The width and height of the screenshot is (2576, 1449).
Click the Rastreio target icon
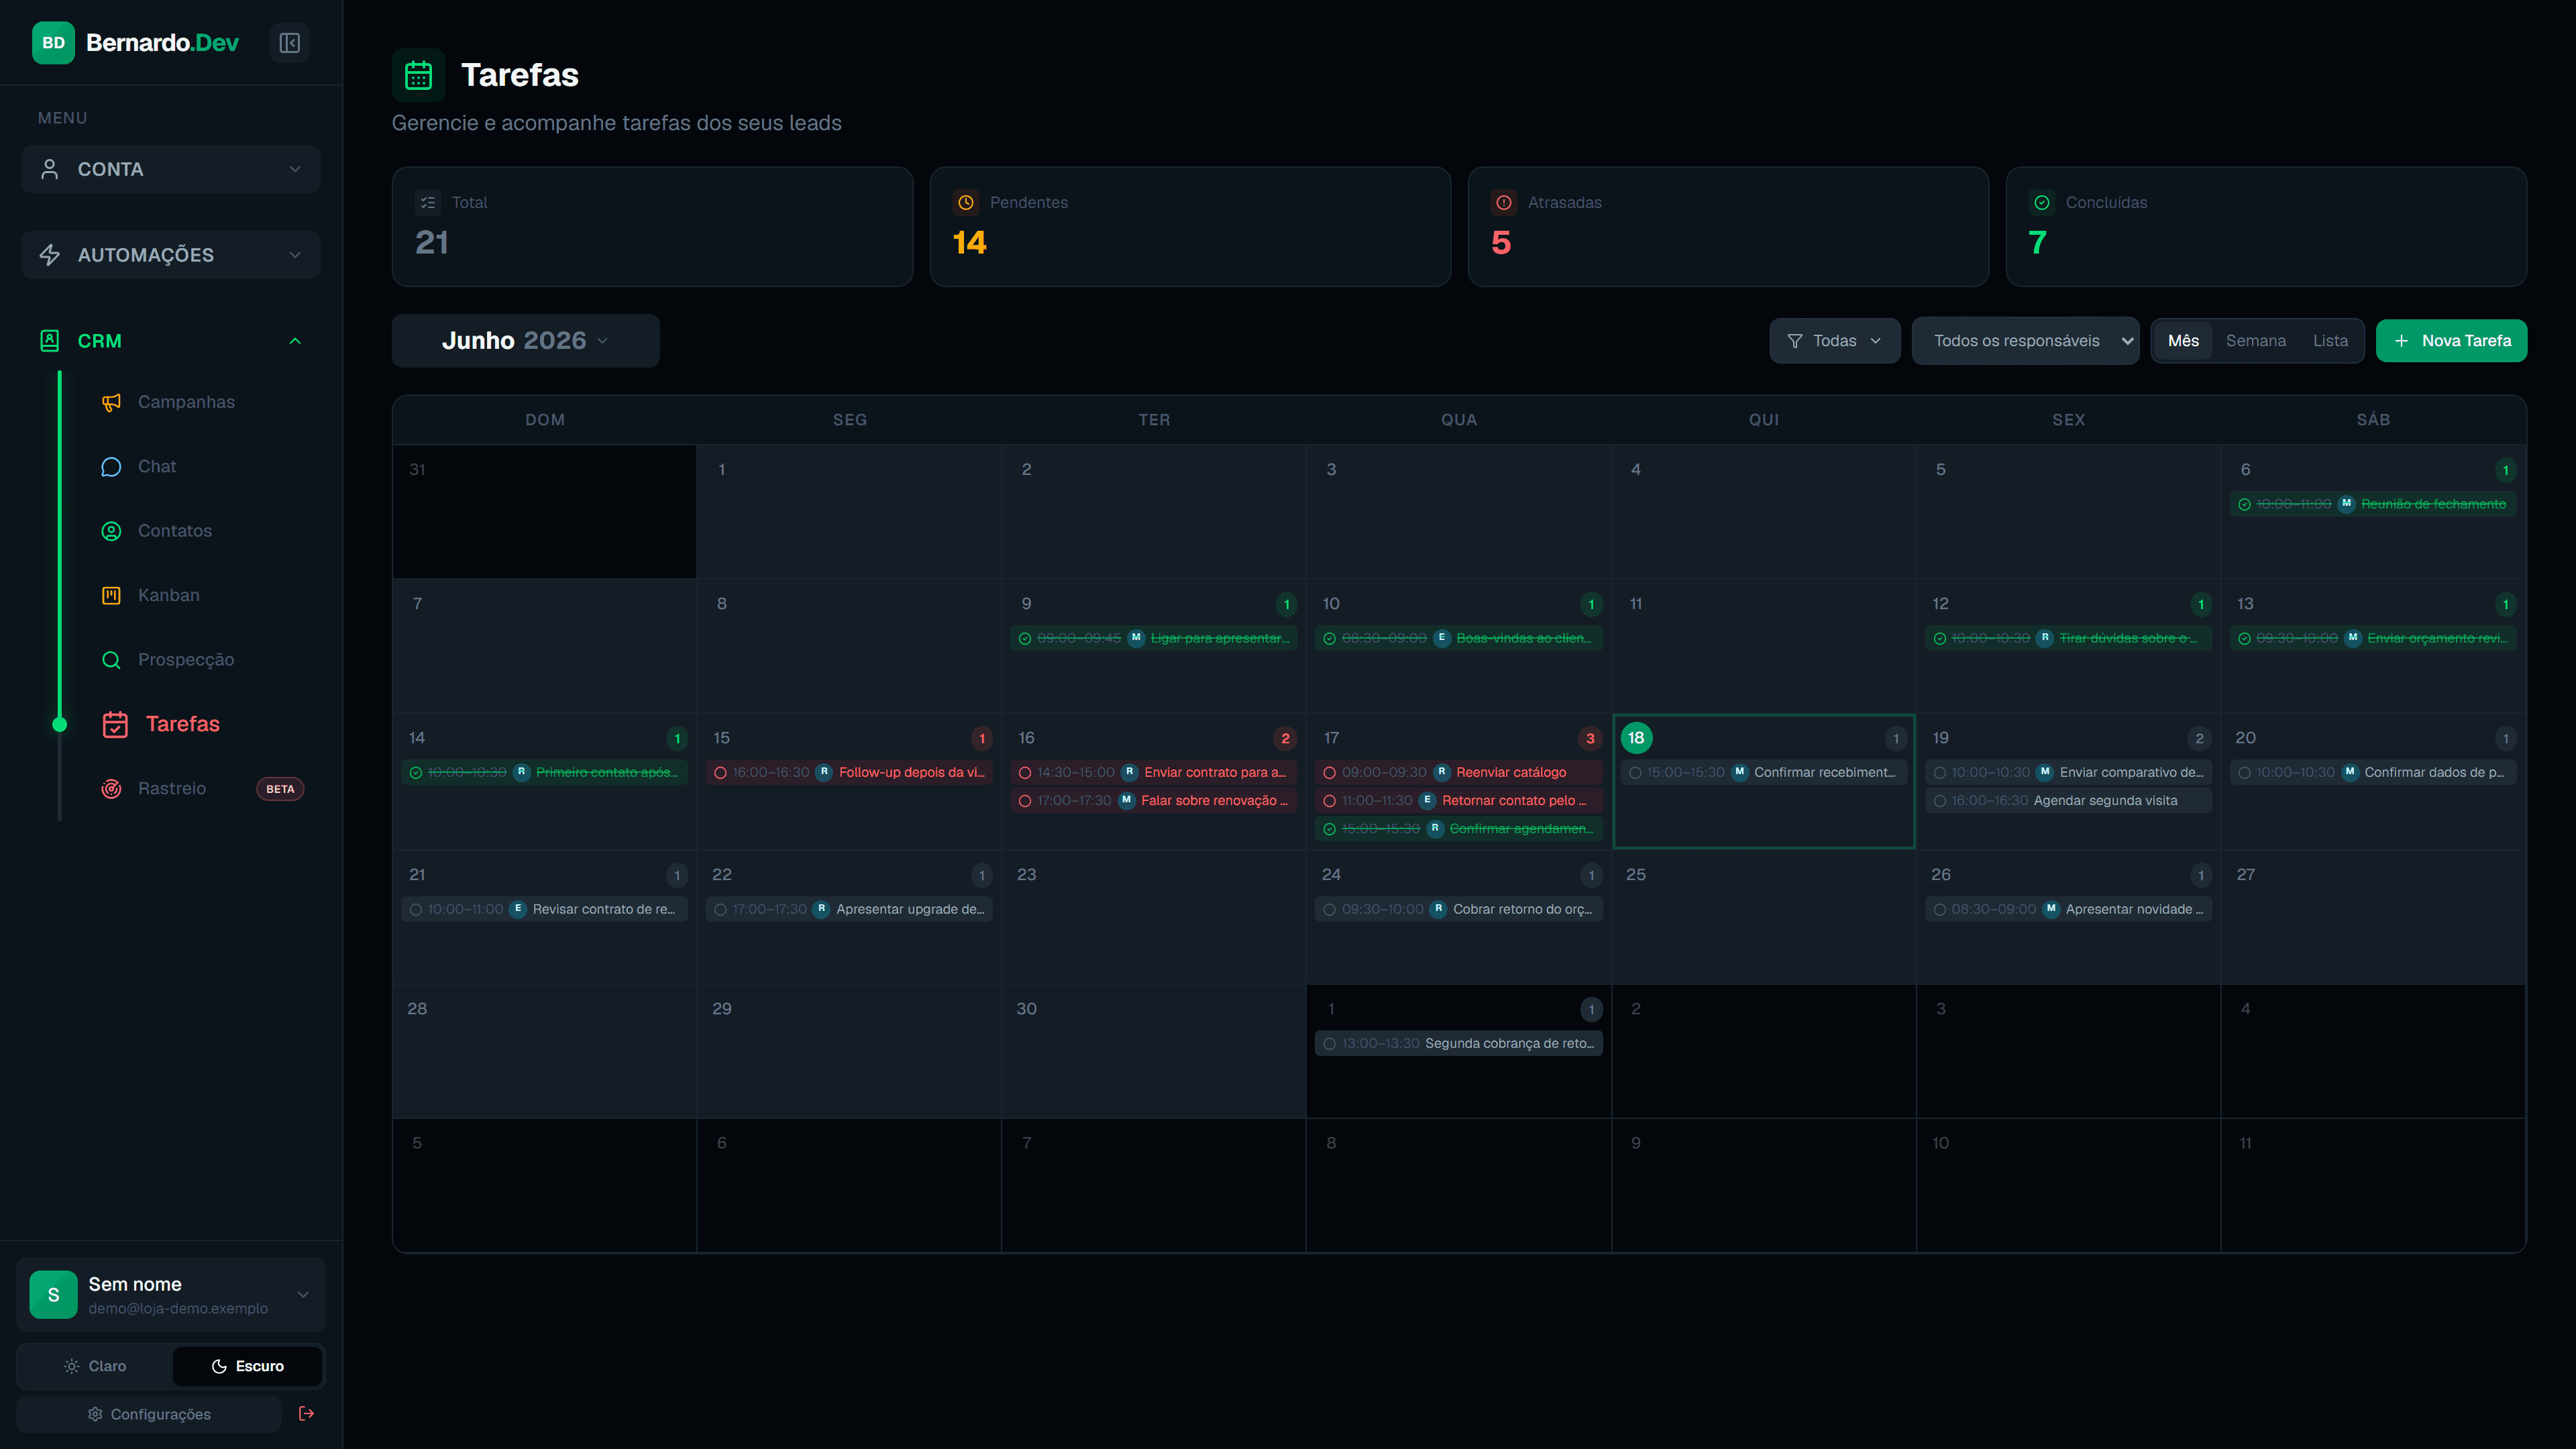(x=111, y=789)
